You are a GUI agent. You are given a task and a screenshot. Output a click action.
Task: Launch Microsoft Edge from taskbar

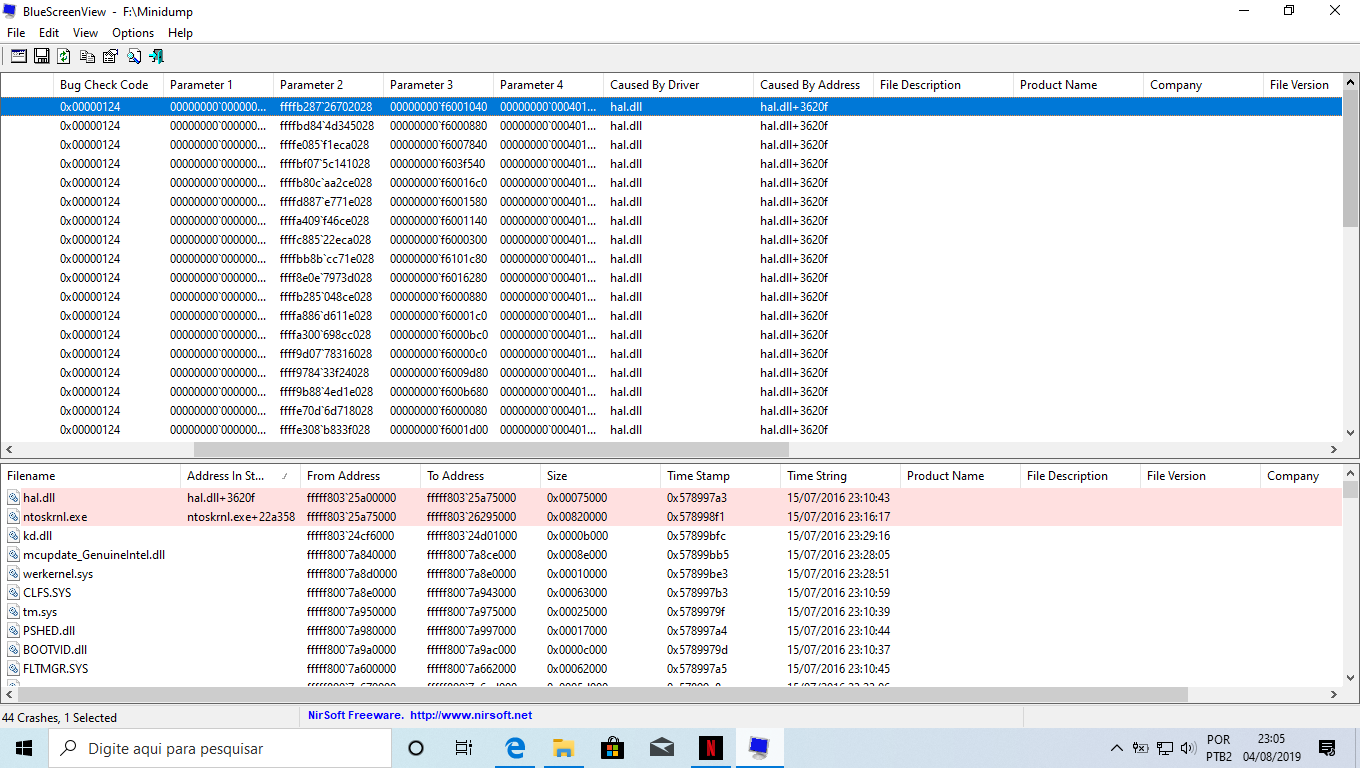pyautogui.click(x=516, y=748)
